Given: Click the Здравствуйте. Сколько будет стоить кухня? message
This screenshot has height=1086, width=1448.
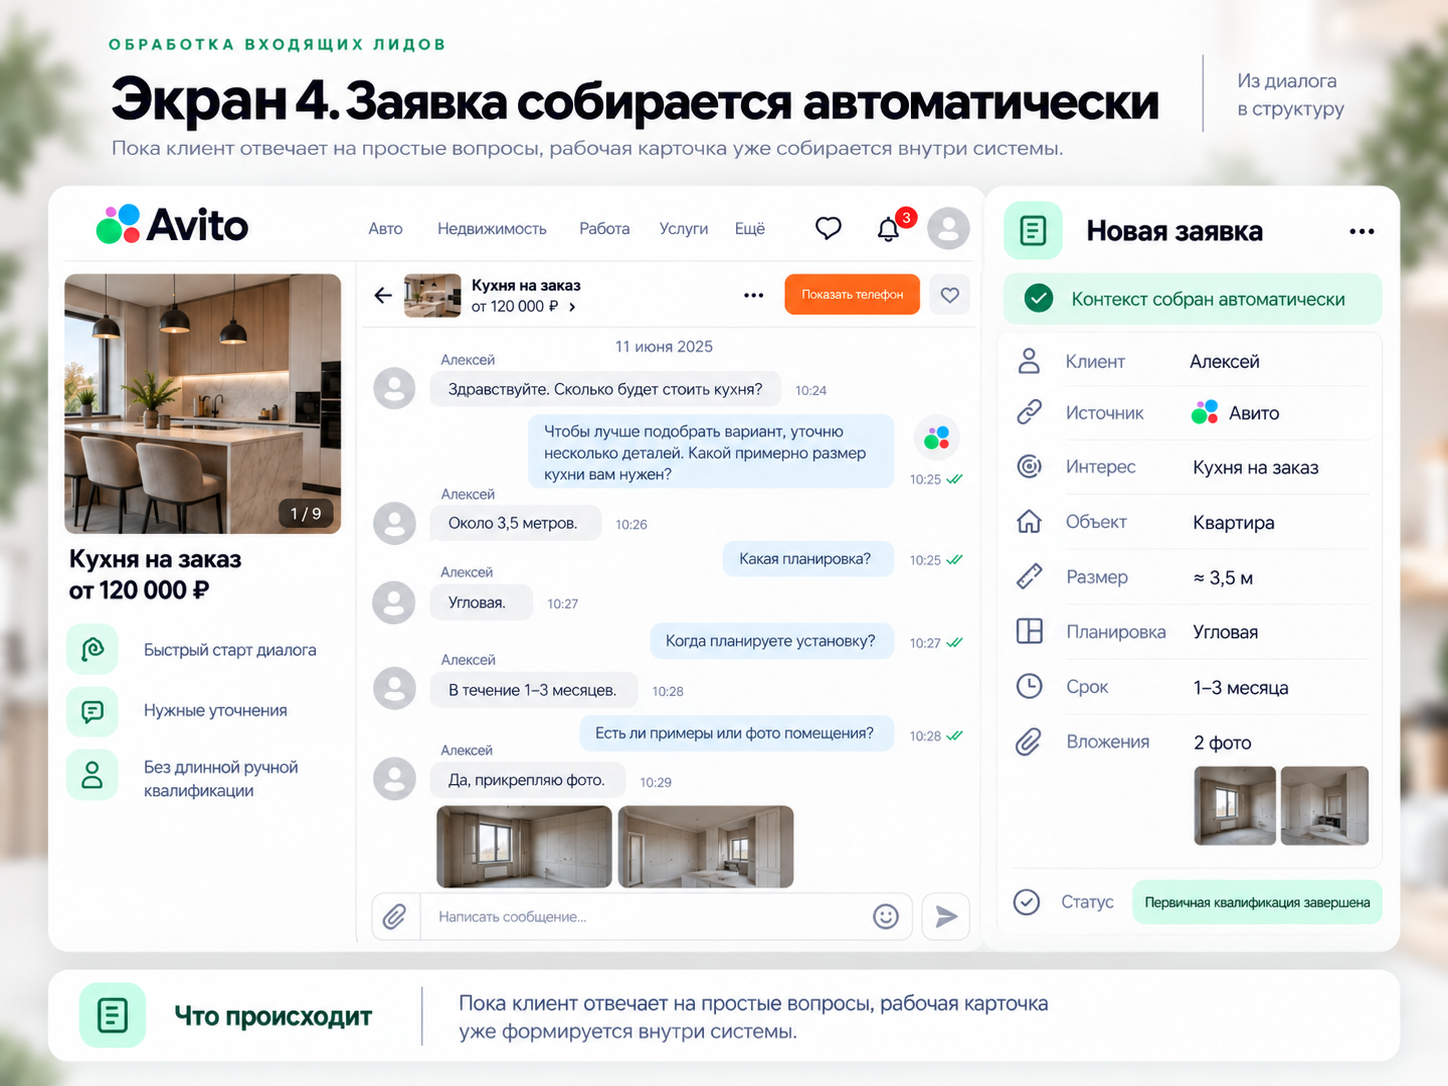Looking at the screenshot, I should tap(605, 390).
